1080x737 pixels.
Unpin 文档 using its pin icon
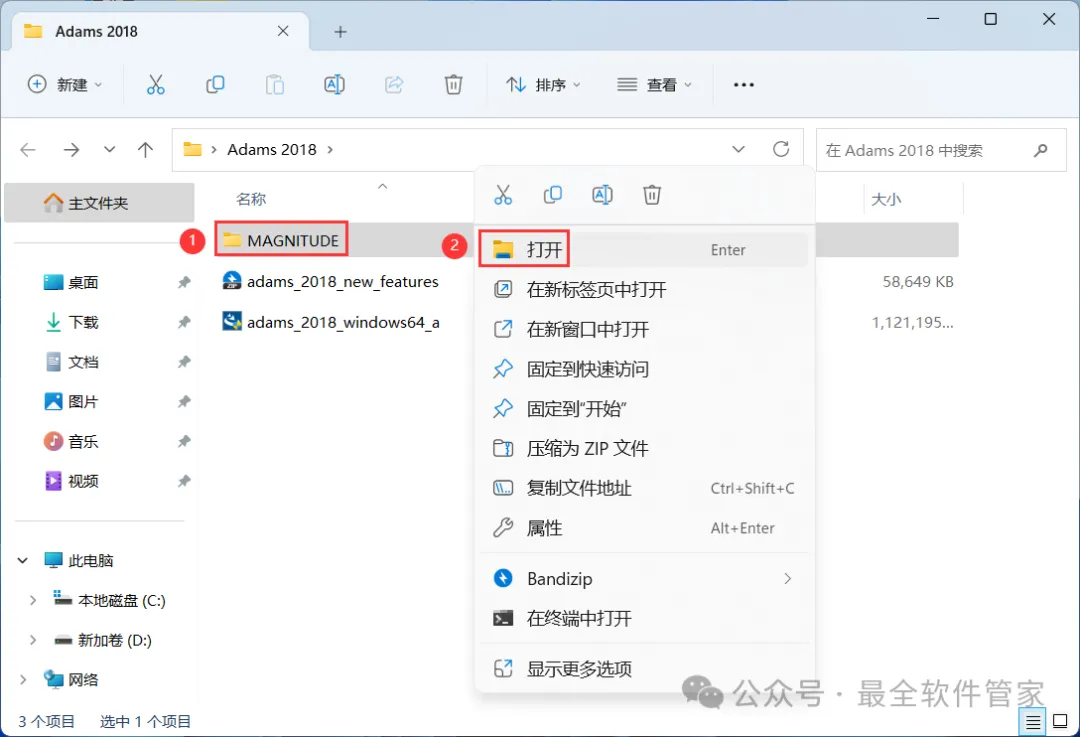pos(184,362)
